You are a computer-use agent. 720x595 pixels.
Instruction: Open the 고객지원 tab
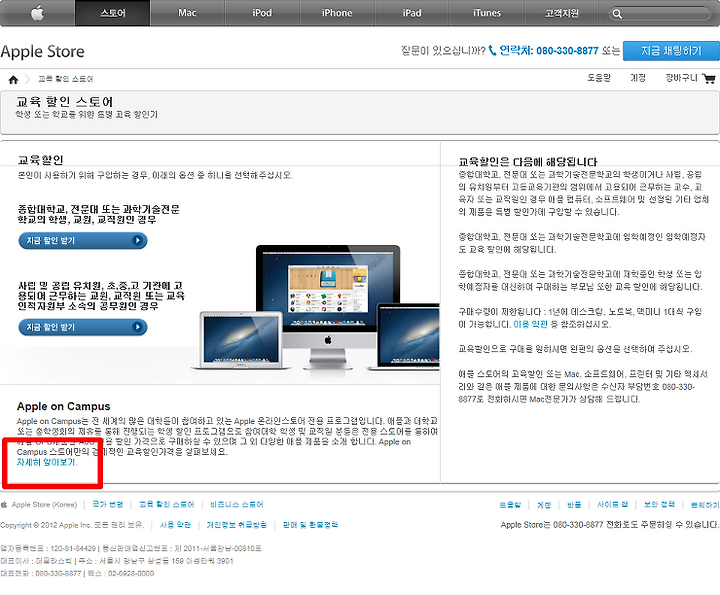tap(562, 13)
